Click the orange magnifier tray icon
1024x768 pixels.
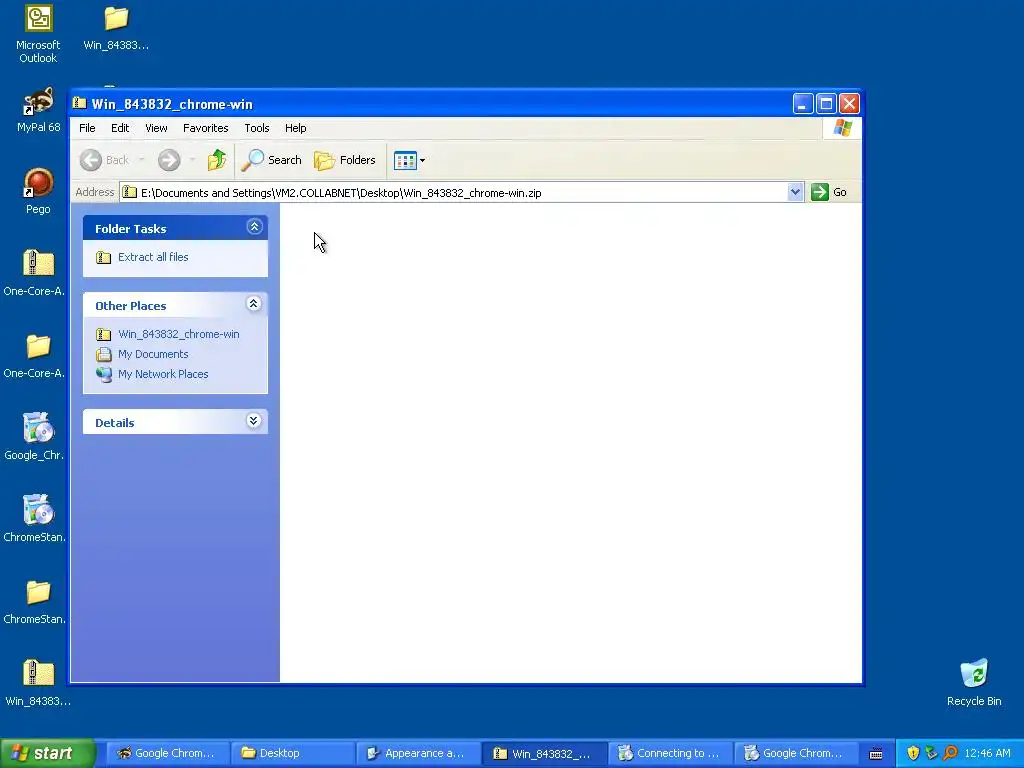[950, 753]
